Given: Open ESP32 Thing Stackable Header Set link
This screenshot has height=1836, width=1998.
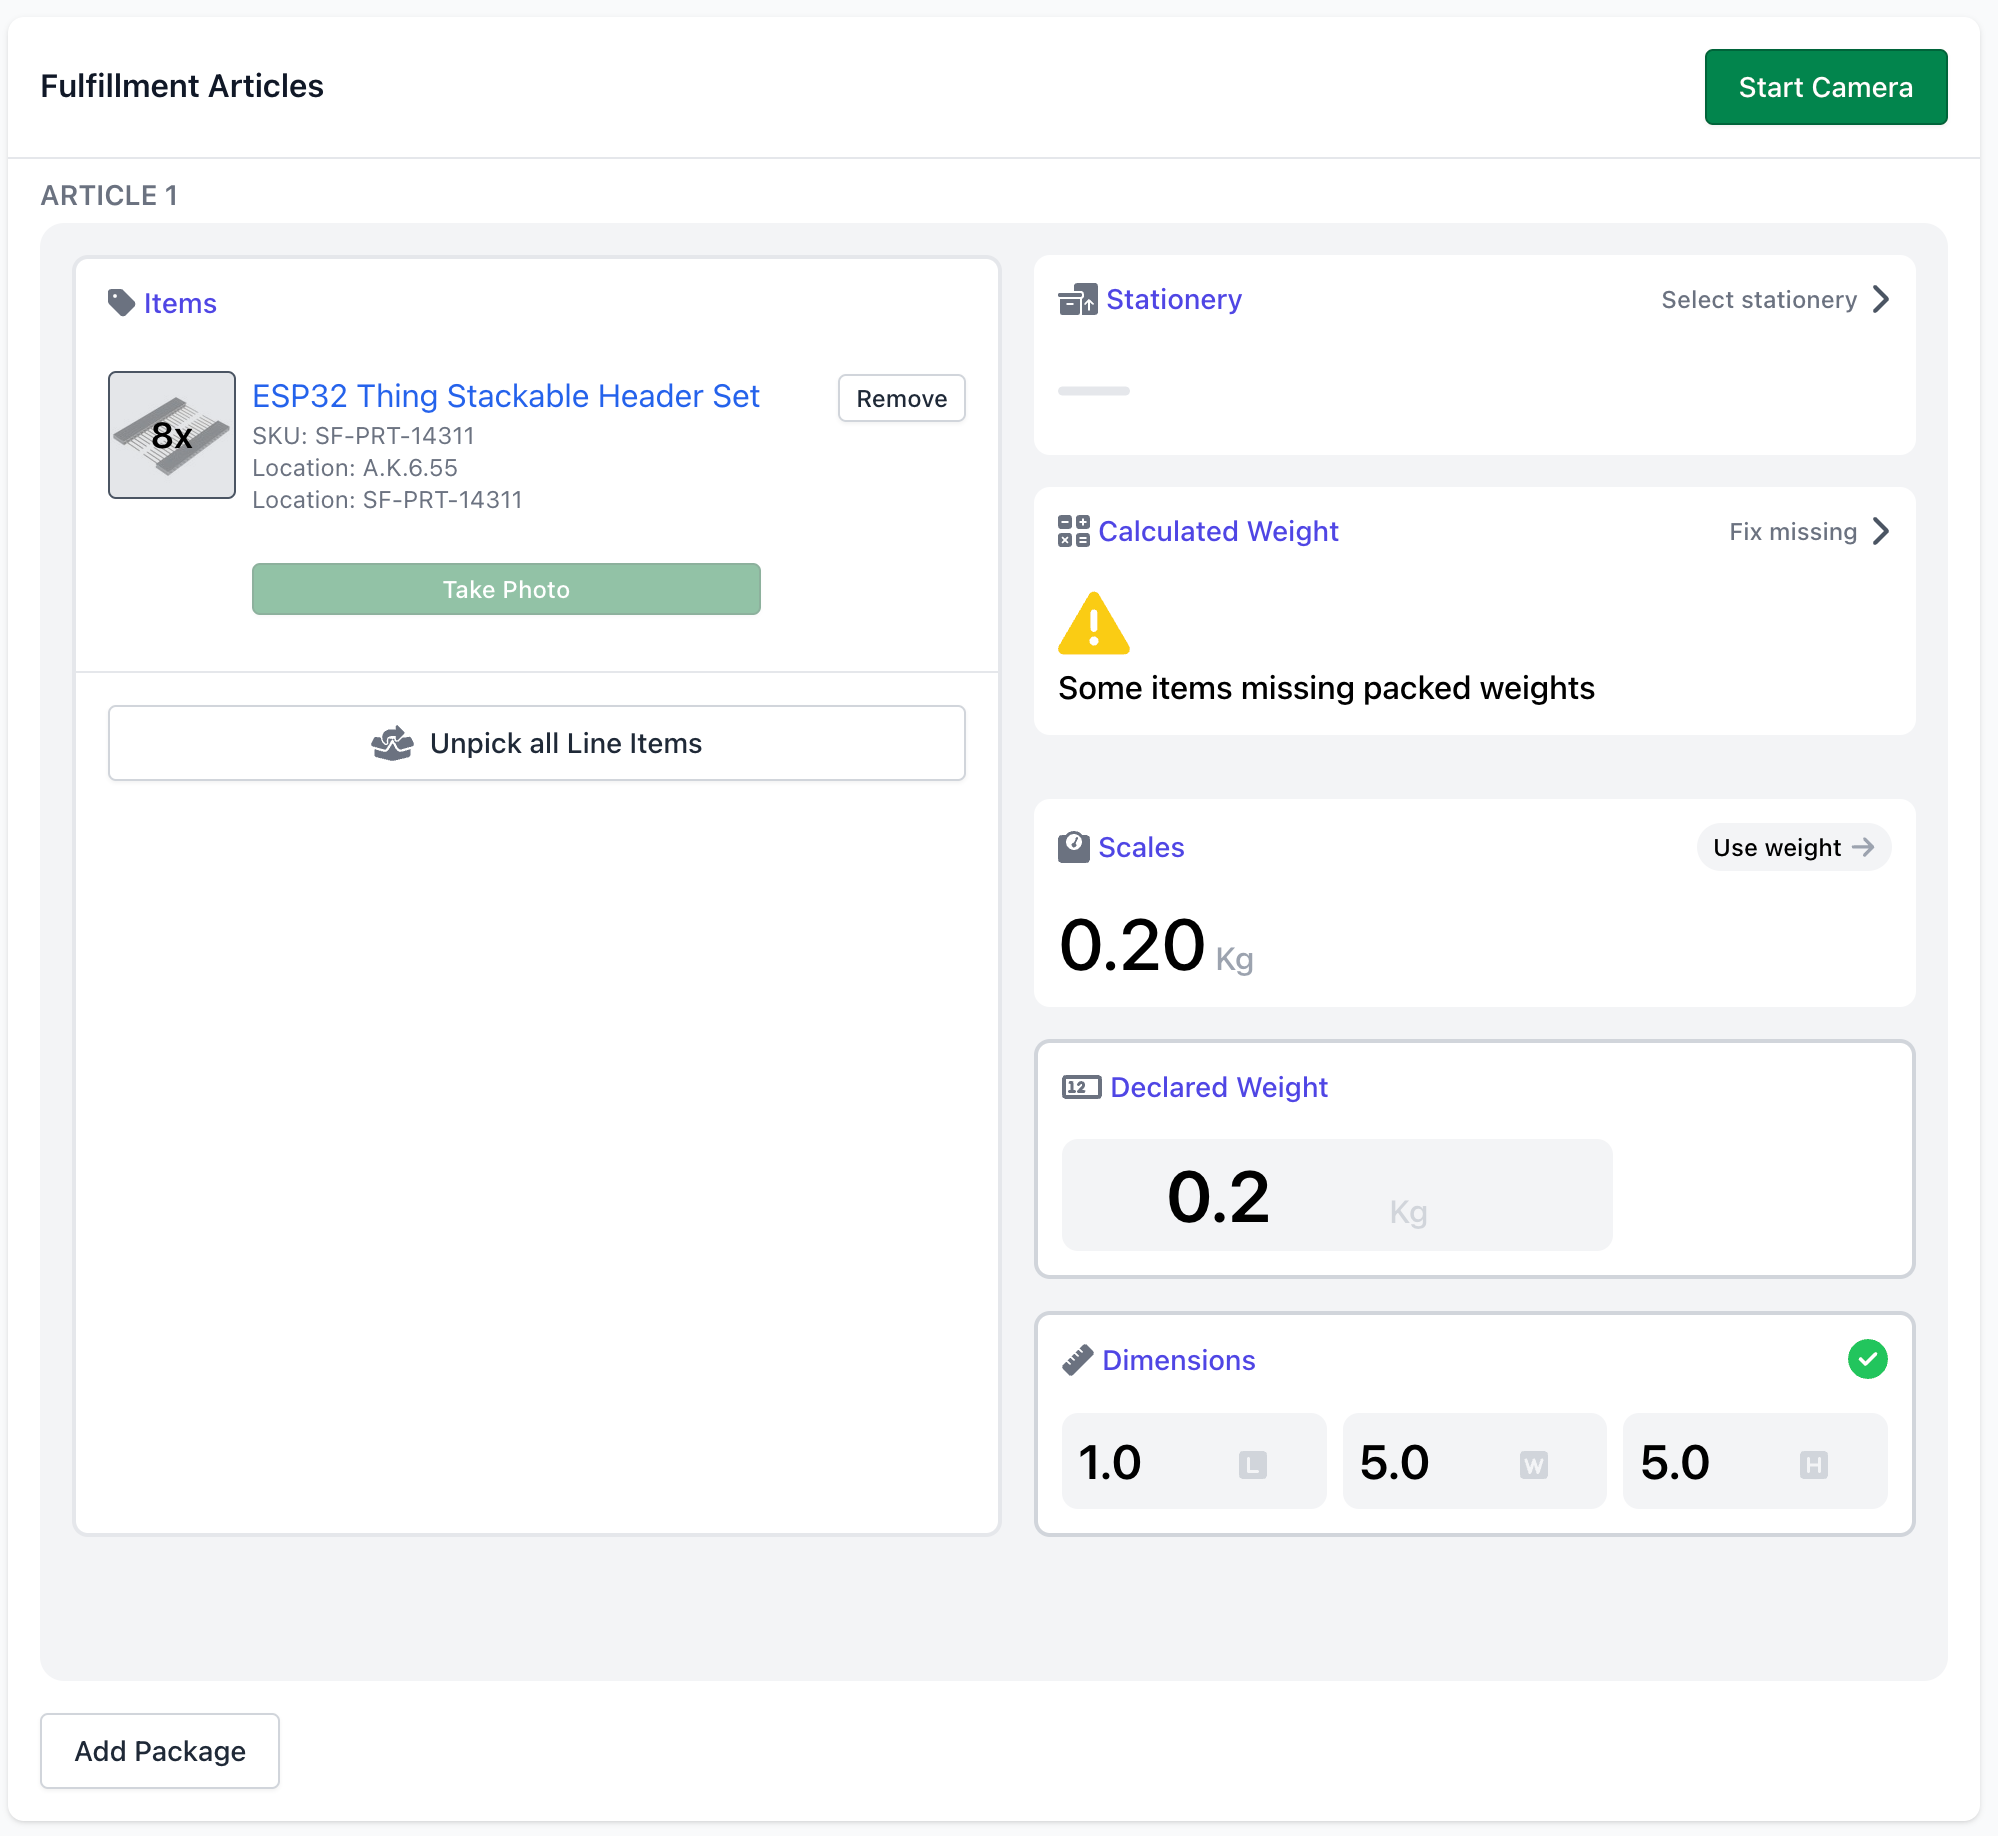Looking at the screenshot, I should click(505, 396).
